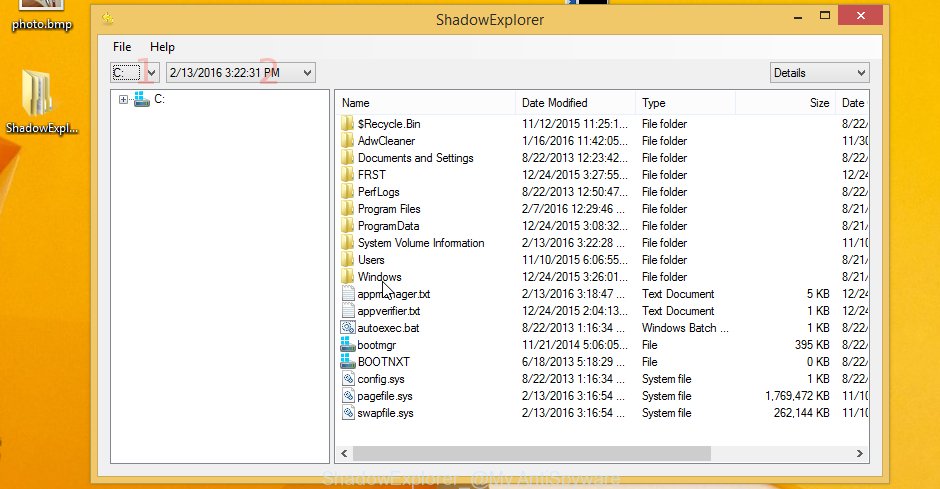Viewport: 940px width, 489px height.
Task: Select the bootmgr file name
Action: (x=376, y=345)
